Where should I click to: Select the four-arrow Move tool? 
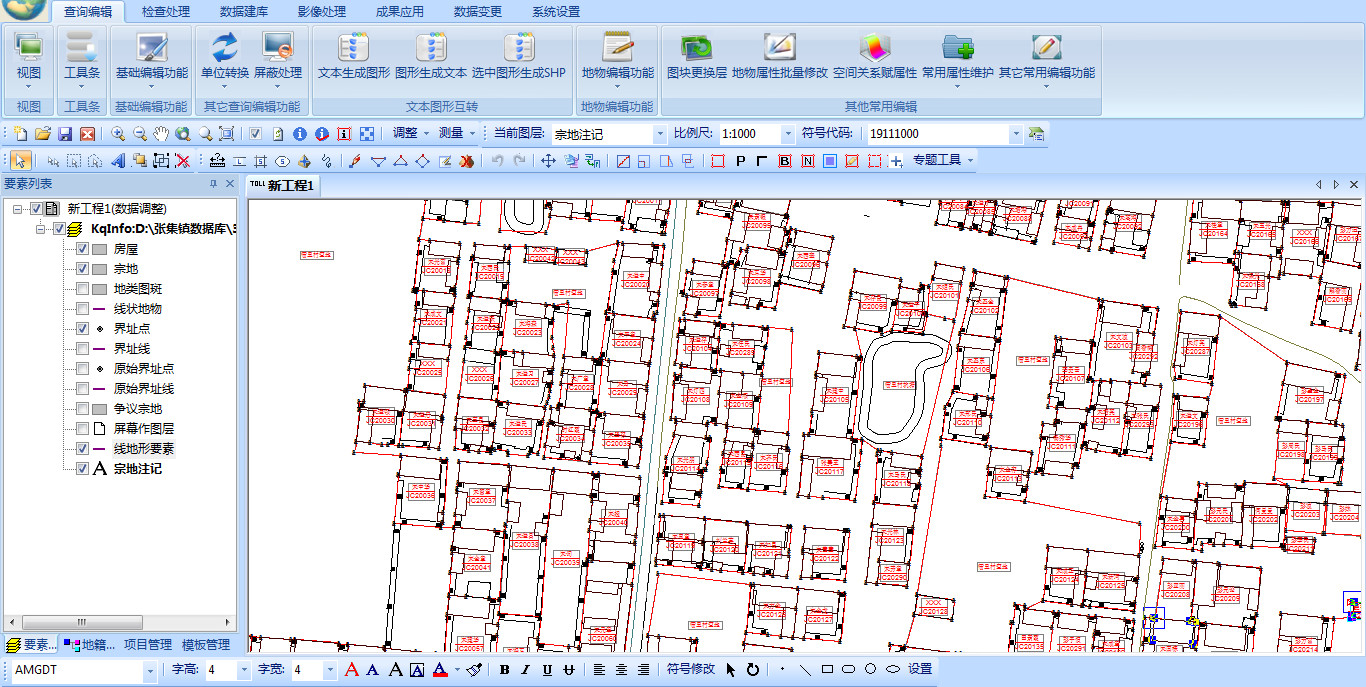548,160
